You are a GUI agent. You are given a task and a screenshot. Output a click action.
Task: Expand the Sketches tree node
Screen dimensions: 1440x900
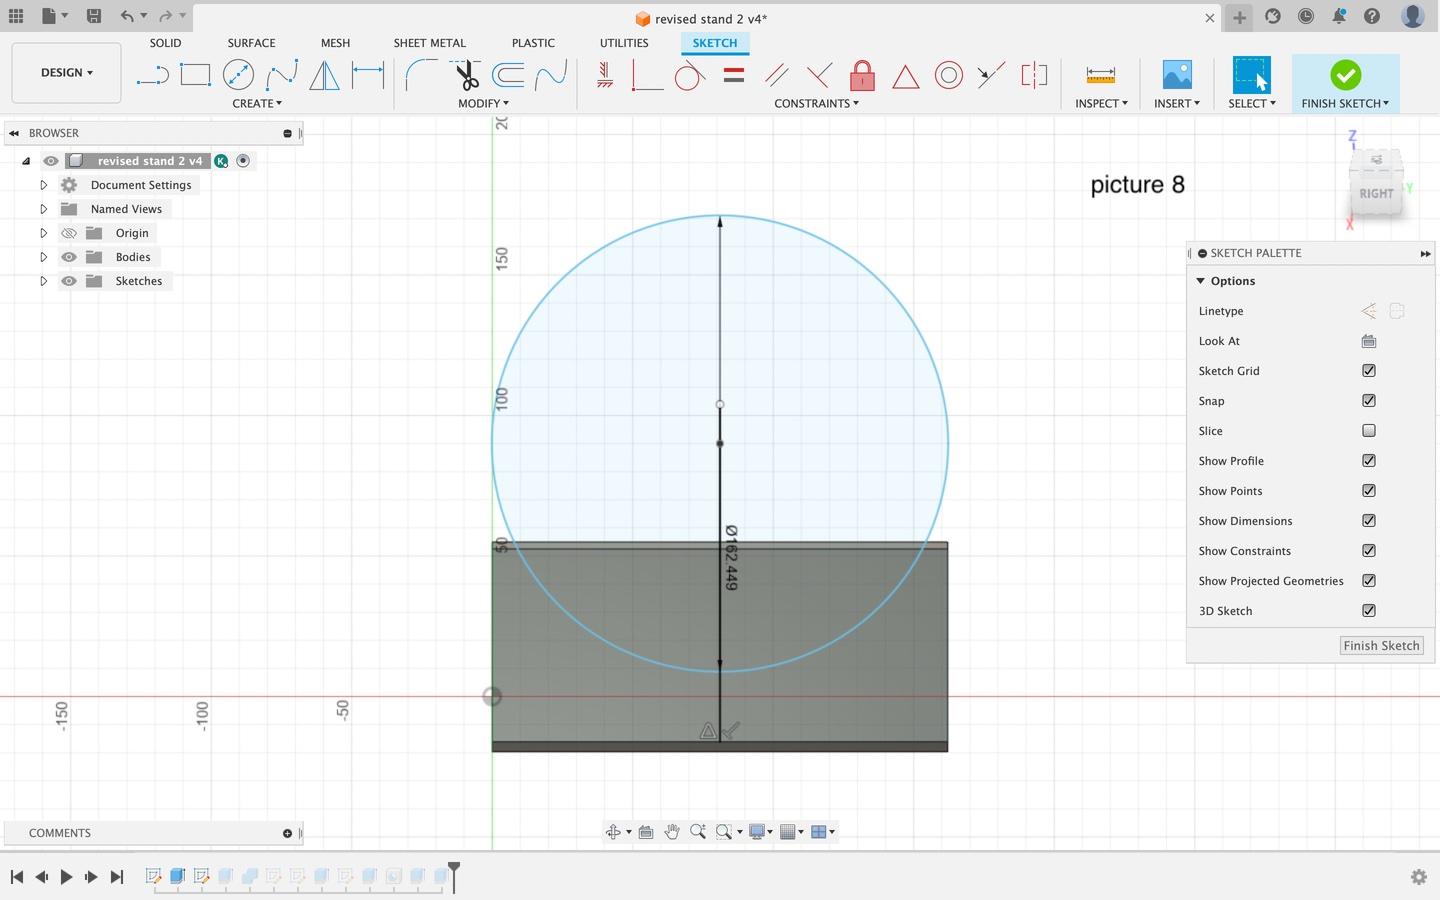click(x=43, y=281)
